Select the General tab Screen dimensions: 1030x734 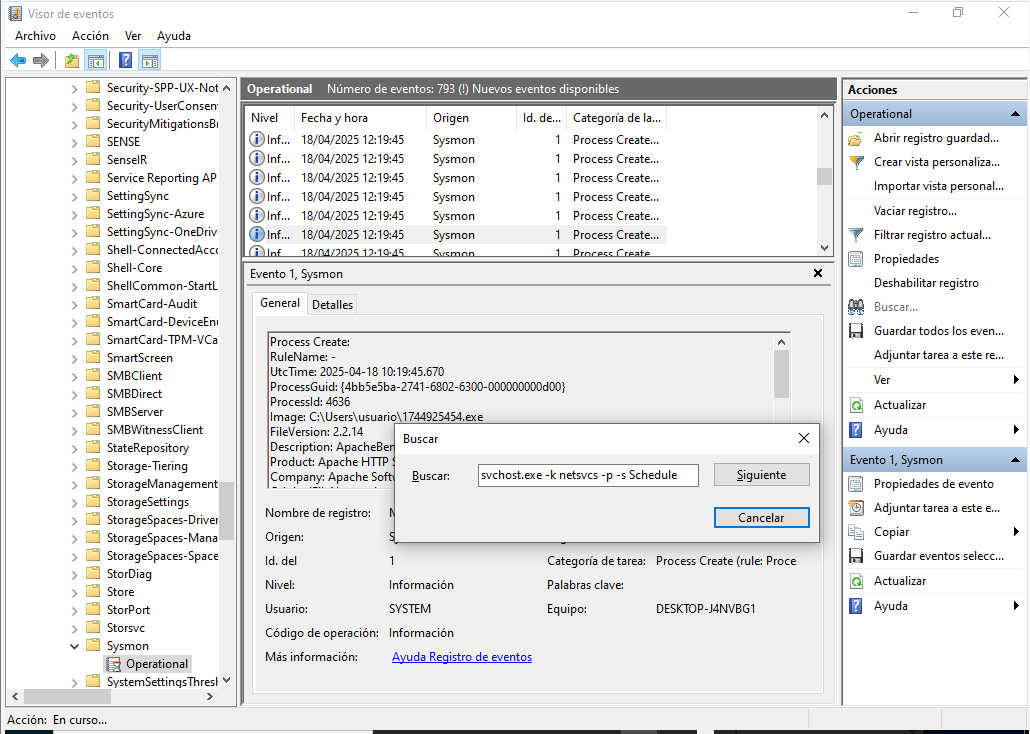click(x=280, y=303)
